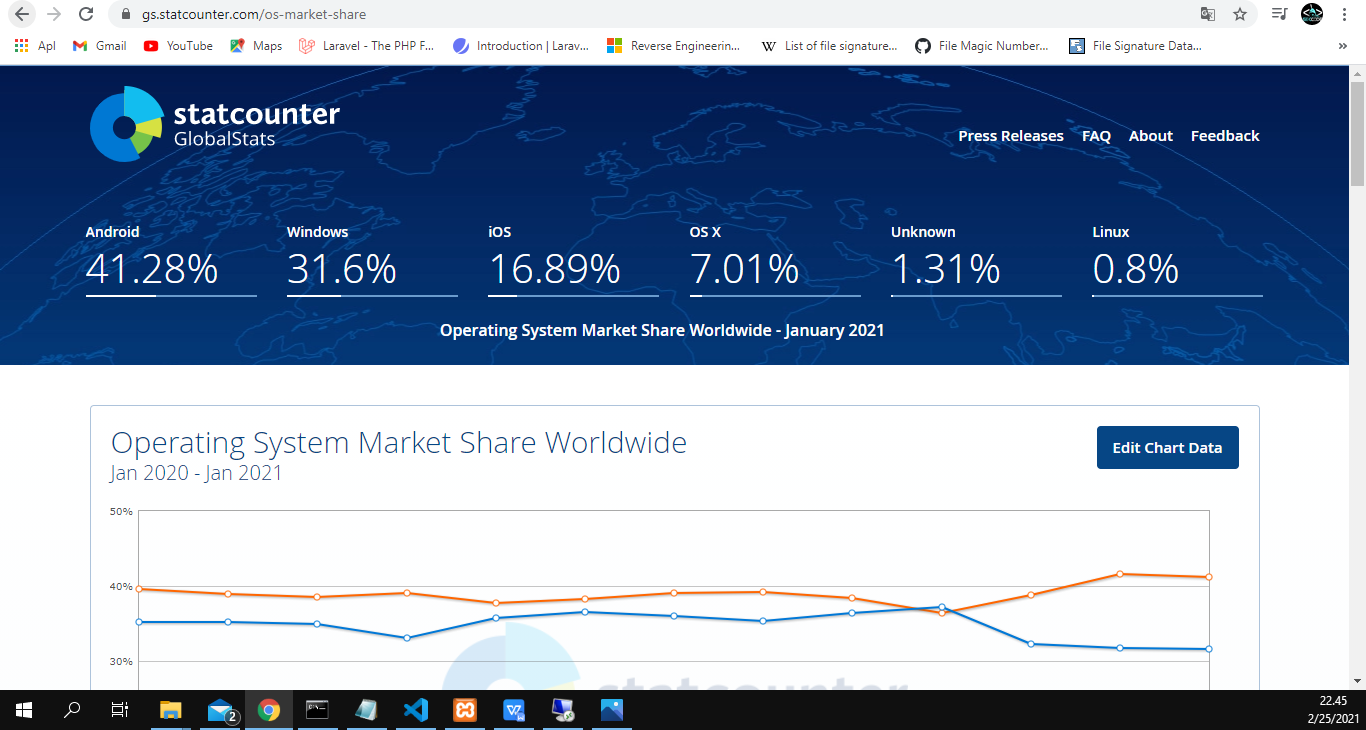
Task: Click the Windows 31.6% statistic
Action: 372,260
